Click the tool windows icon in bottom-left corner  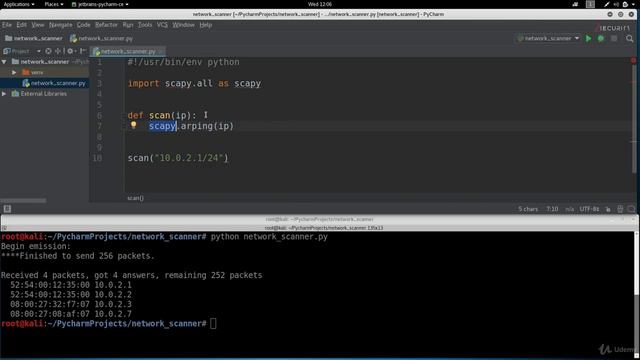click(x=7, y=209)
